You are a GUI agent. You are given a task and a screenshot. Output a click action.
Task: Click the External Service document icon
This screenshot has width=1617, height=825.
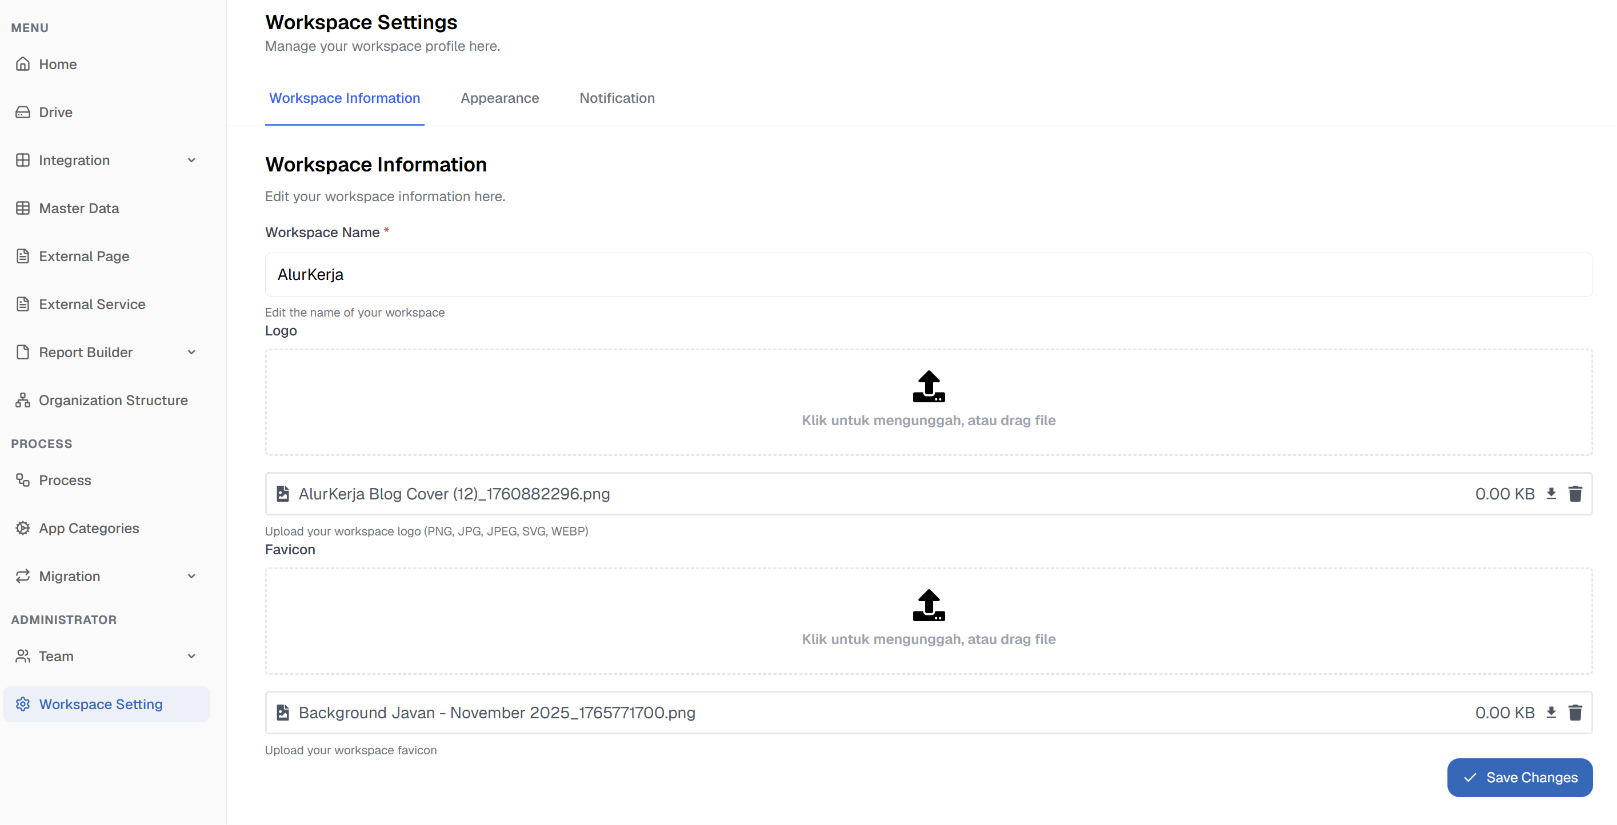point(23,304)
